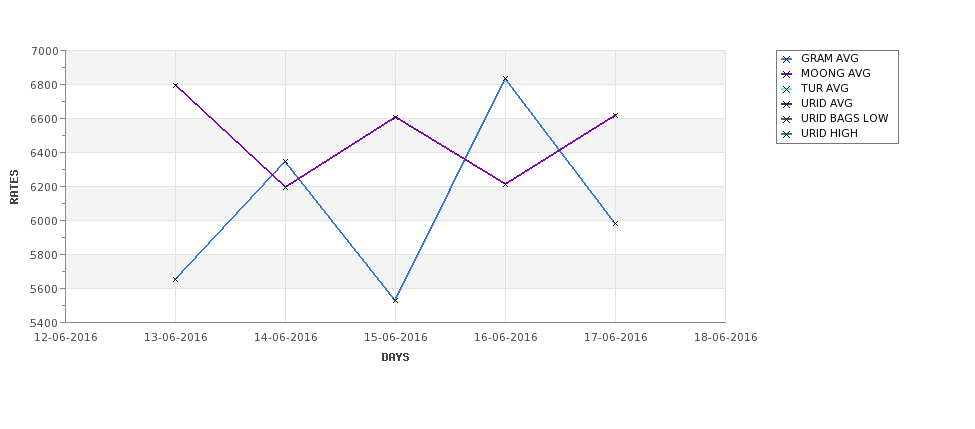This screenshot has width=975, height=429.
Task: Click GRAM AVG point on 17-06-2016
Action: point(616,224)
